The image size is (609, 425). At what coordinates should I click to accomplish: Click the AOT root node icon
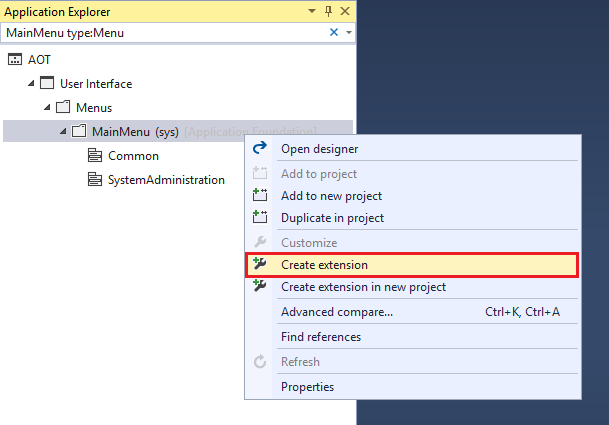14,60
